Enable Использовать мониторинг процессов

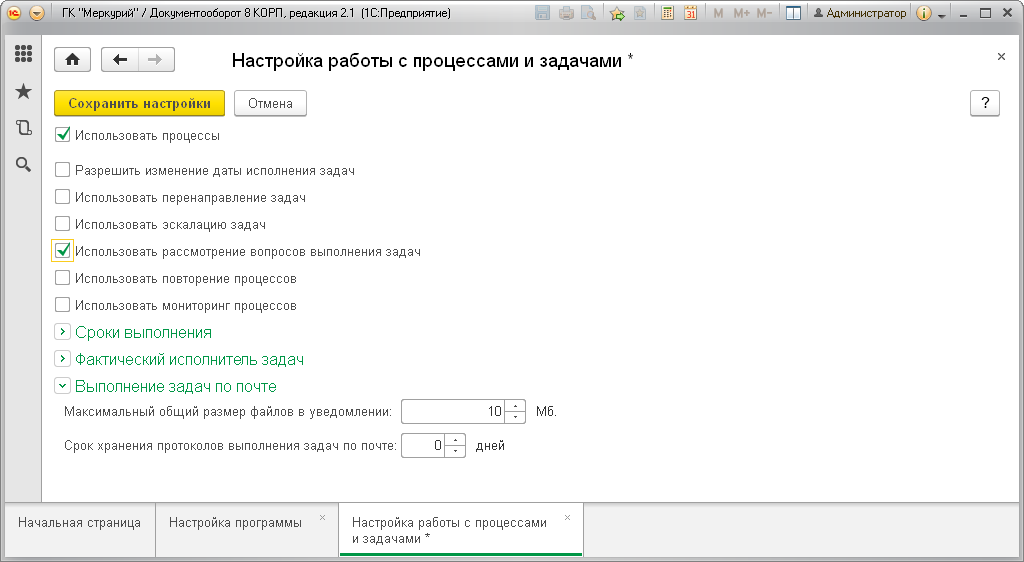click(x=63, y=305)
